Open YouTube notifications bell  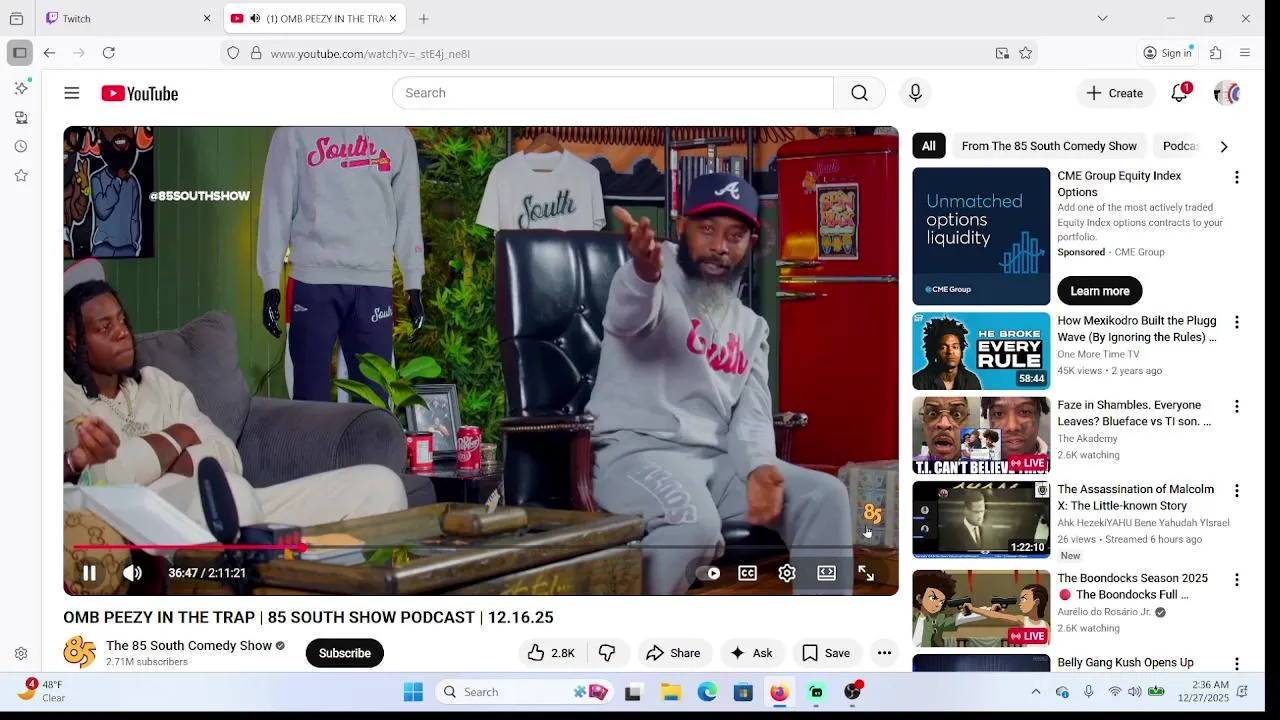click(x=1180, y=93)
